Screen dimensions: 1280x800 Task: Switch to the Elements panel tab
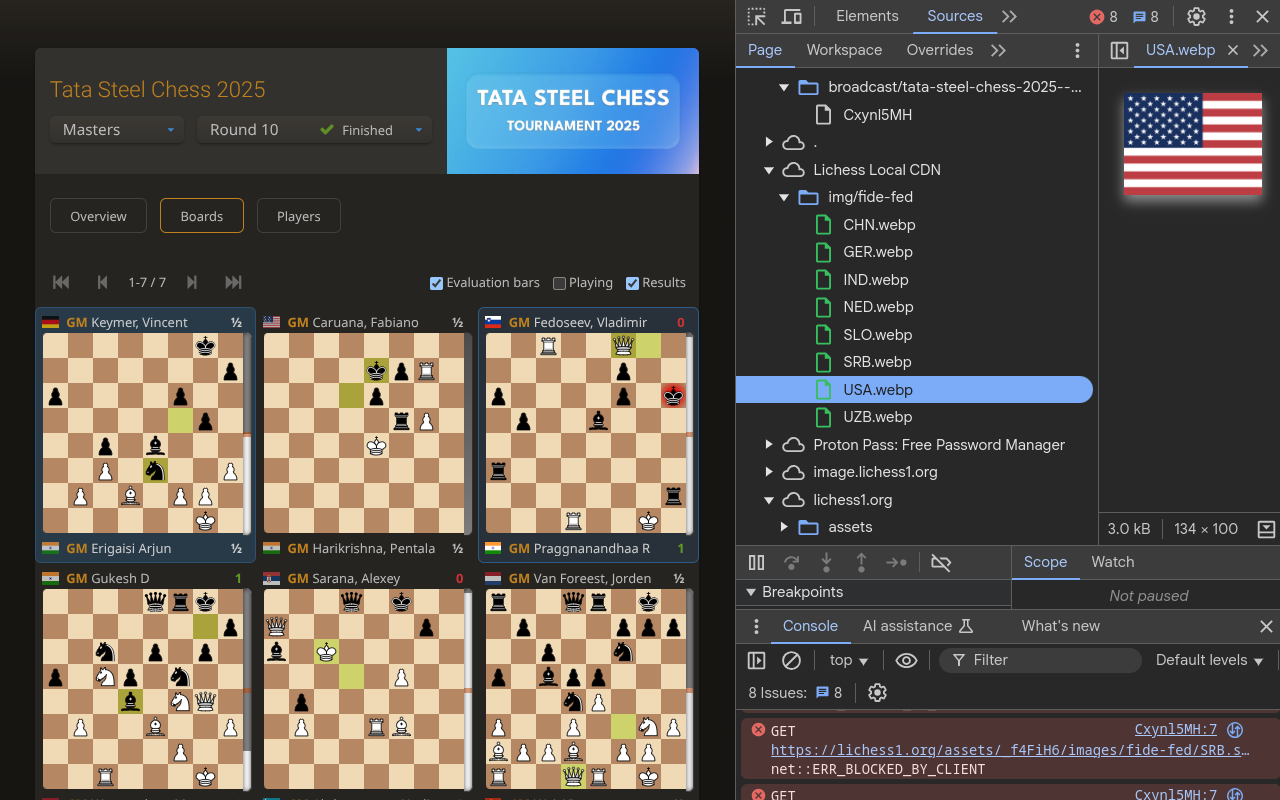pyautogui.click(x=867, y=16)
